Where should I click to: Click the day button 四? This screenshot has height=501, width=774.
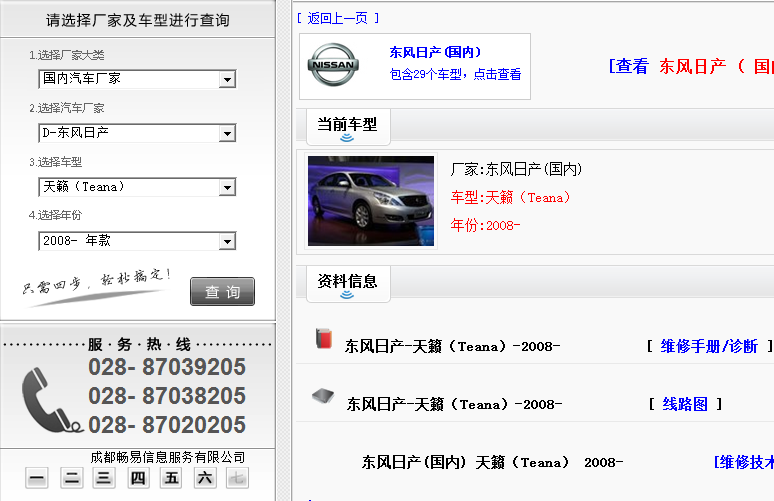[138, 478]
